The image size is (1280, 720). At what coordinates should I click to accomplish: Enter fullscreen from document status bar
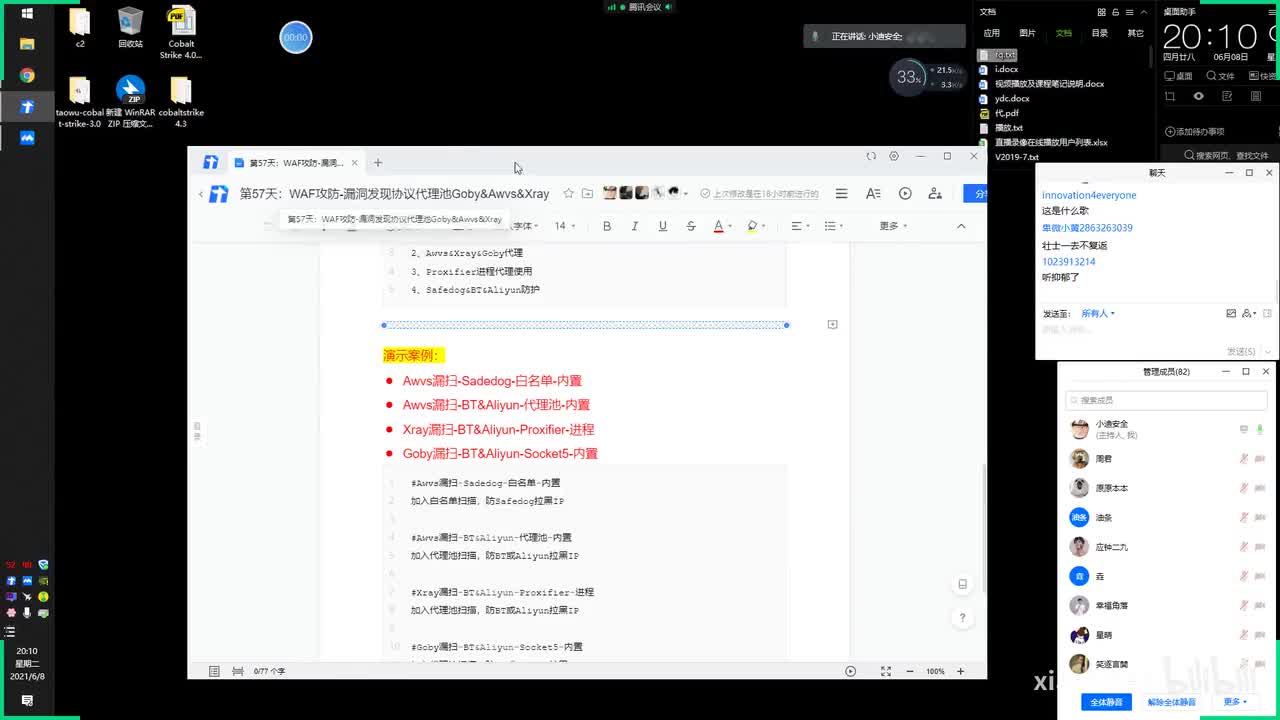(885, 671)
